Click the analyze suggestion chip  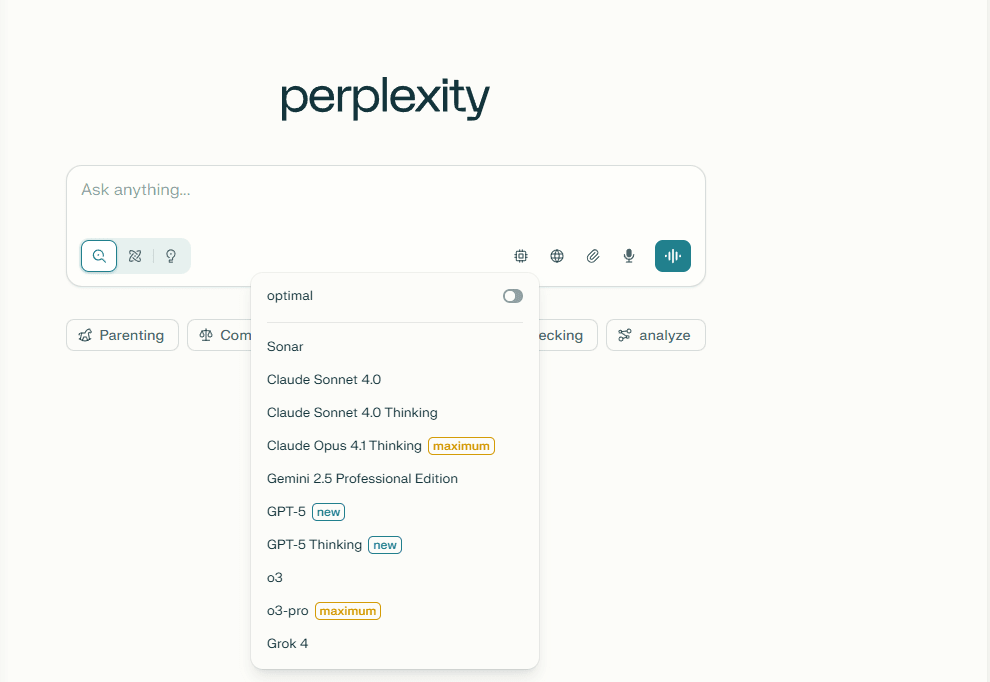[x=655, y=335]
